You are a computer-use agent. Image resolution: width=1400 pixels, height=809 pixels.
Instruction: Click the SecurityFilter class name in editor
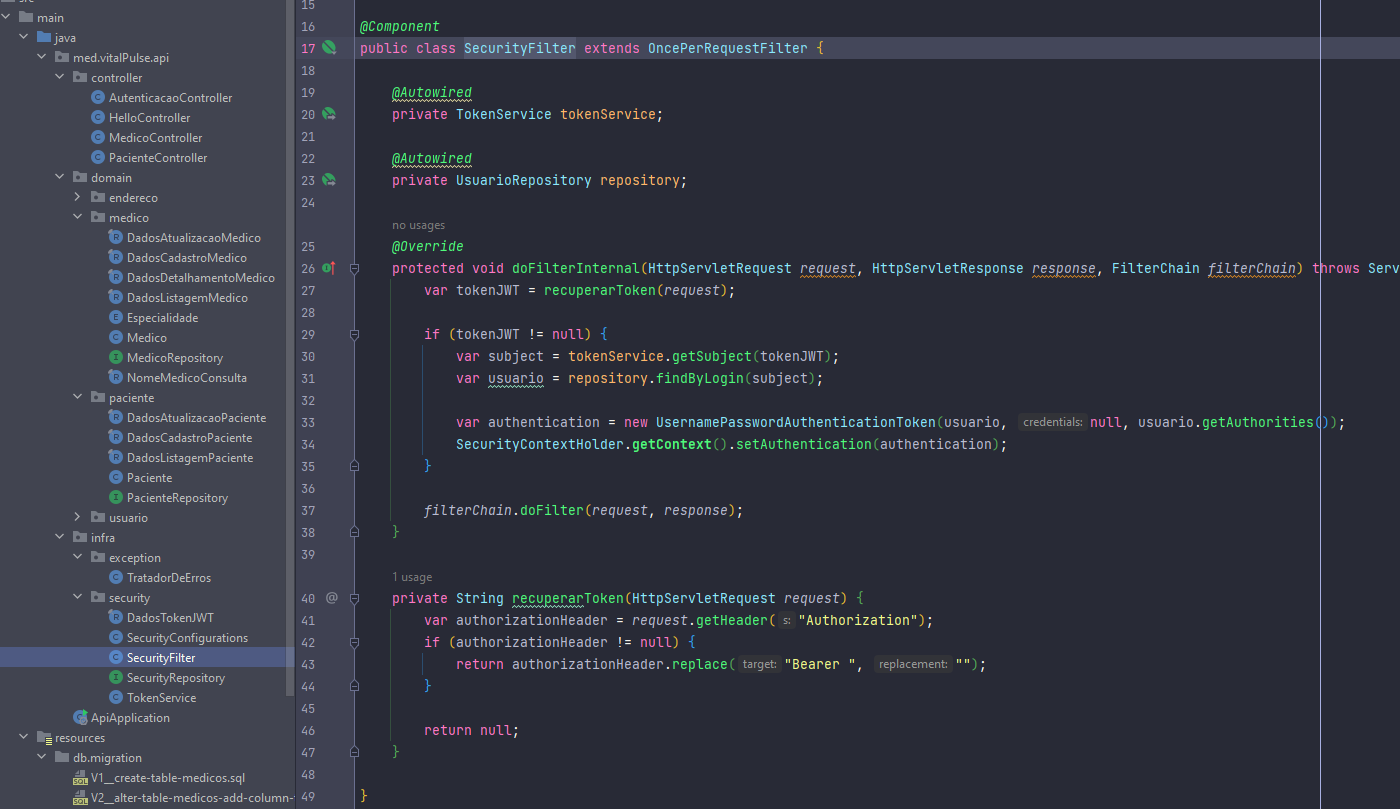[x=519, y=48]
